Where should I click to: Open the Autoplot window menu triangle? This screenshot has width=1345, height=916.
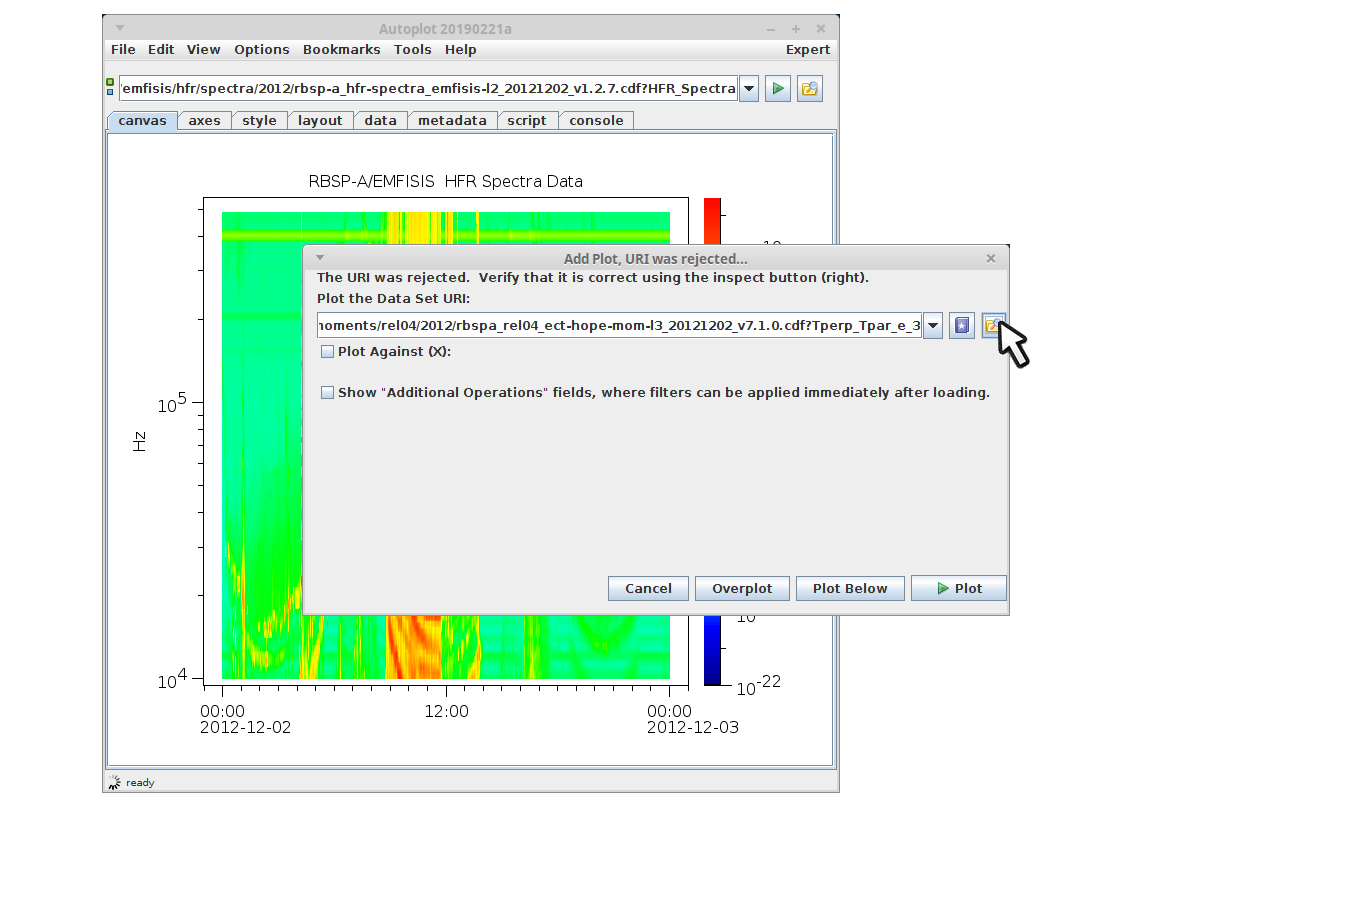click(120, 29)
